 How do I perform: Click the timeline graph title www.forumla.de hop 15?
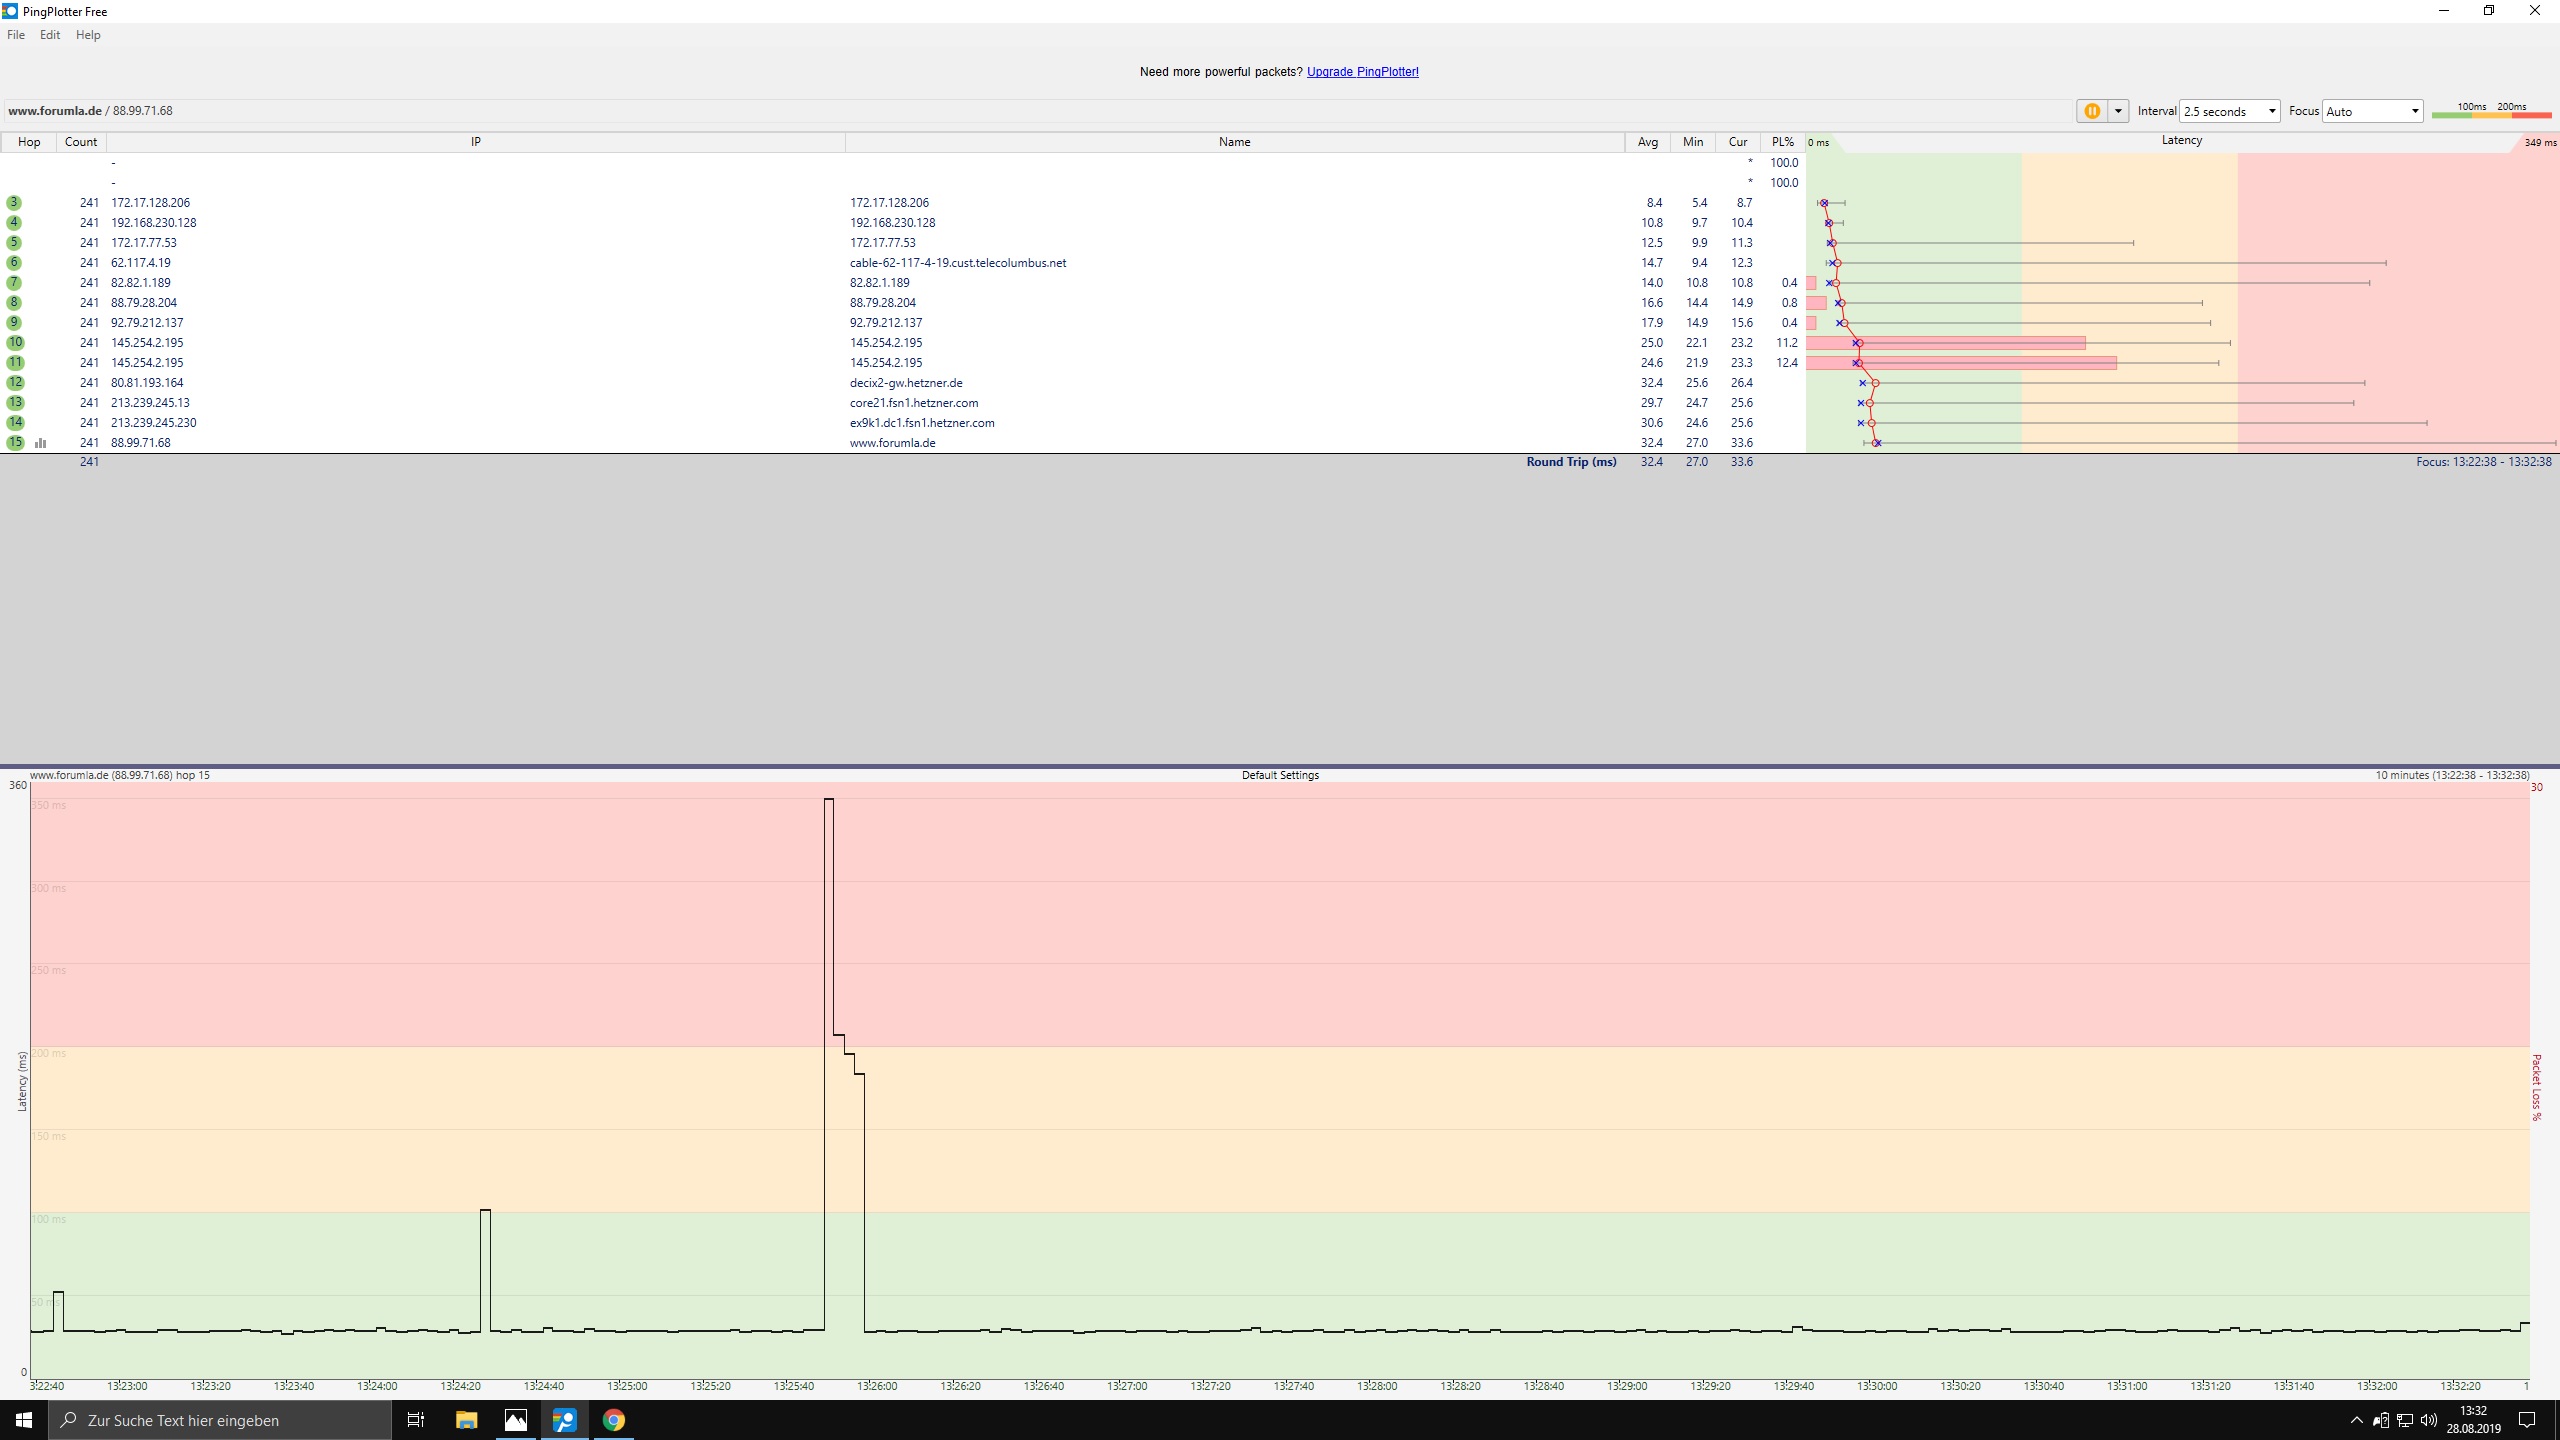pyautogui.click(x=120, y=775)
